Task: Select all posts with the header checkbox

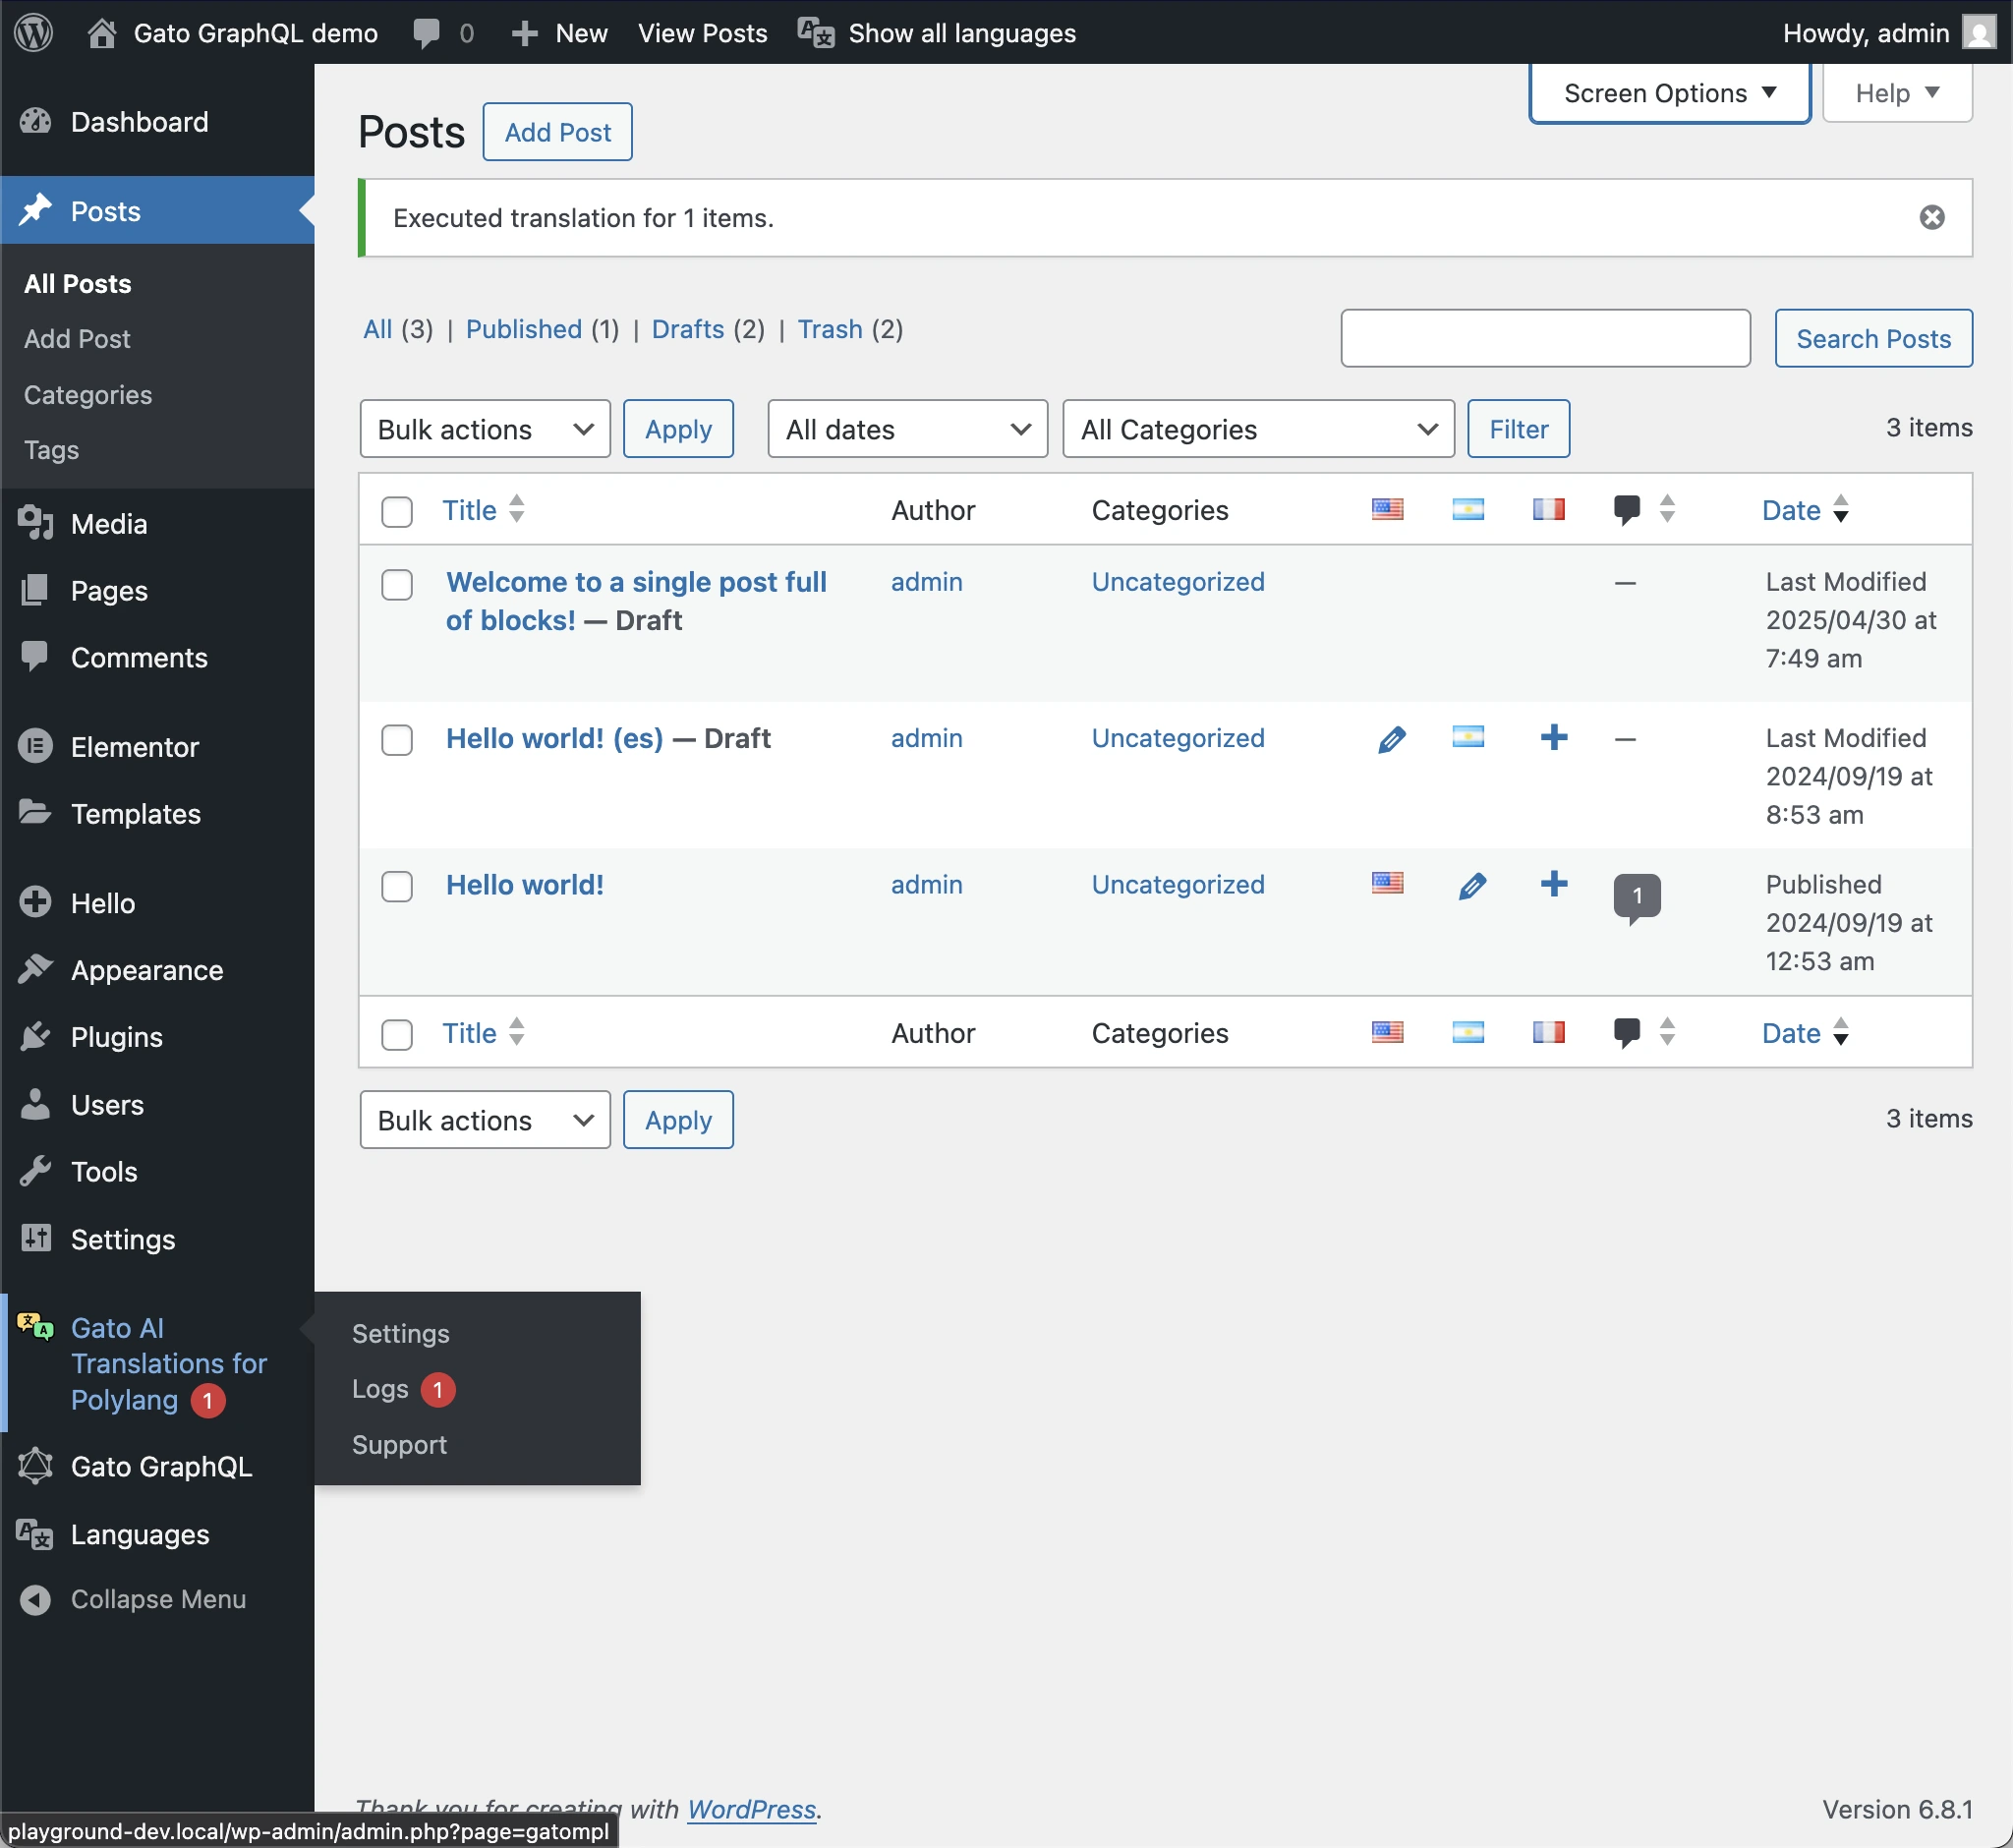Action: tap(396, 512)
